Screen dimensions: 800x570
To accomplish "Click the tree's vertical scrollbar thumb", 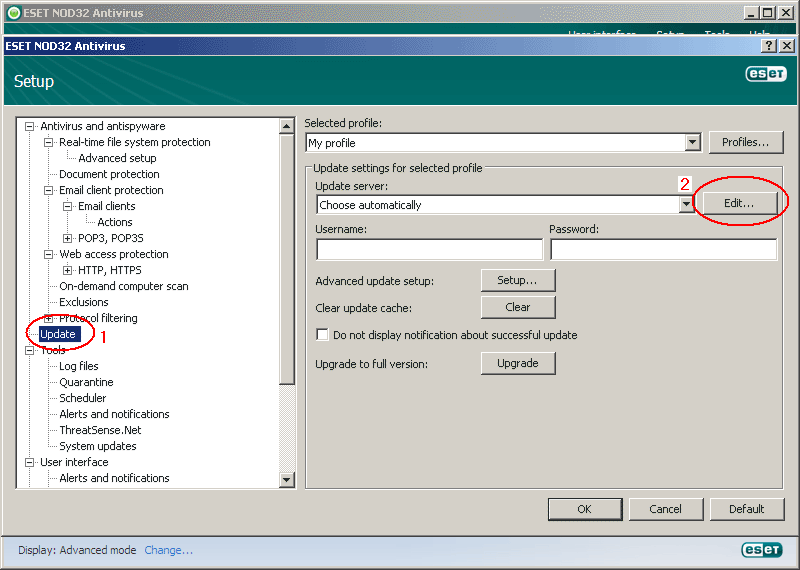I will pyautogui.click(x=287, y=259).
